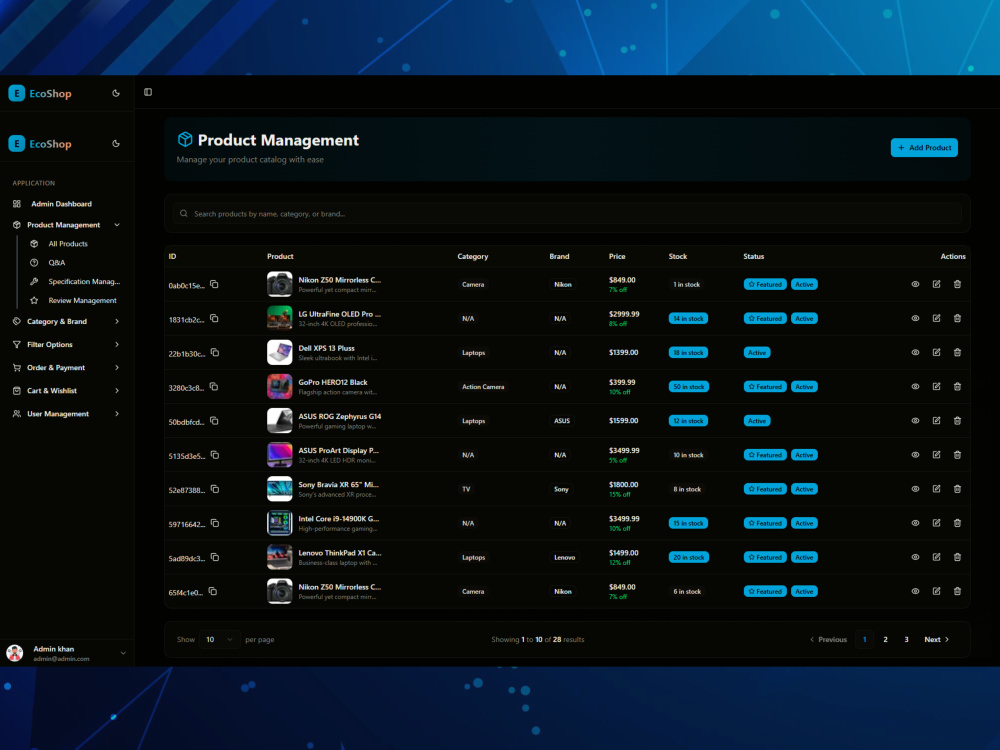Click the product search input field
This screenshot has height=750, width=1000.
[568, 214]
